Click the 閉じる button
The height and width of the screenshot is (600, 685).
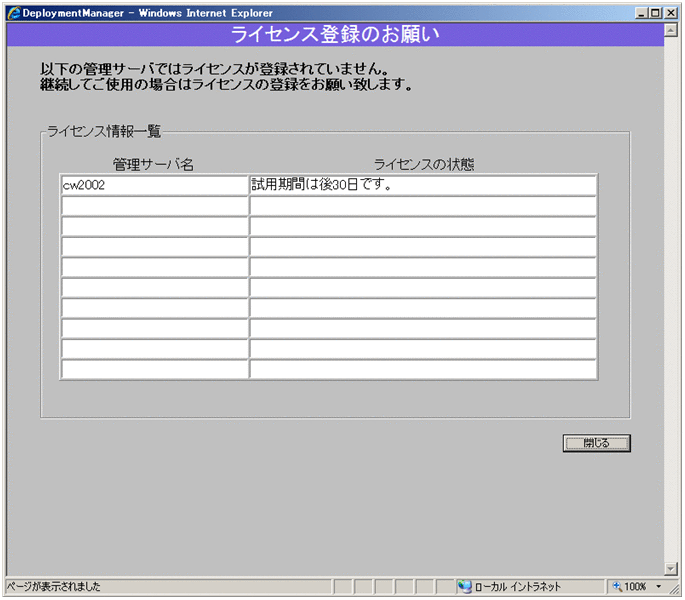[x=596, y=443]
